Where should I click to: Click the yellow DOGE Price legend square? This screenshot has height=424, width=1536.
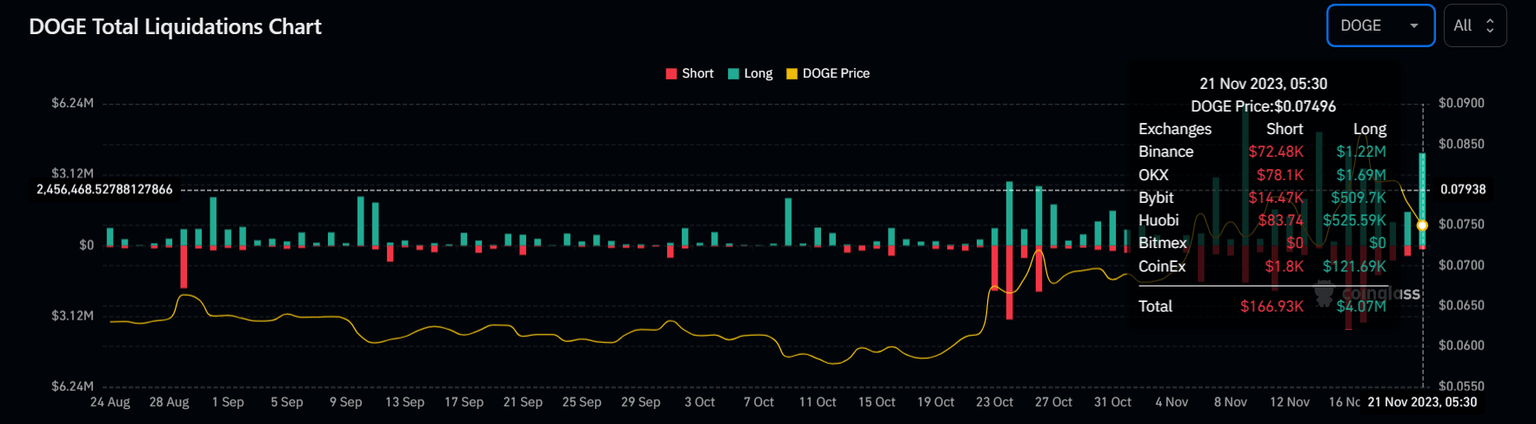tap(792, 73)
